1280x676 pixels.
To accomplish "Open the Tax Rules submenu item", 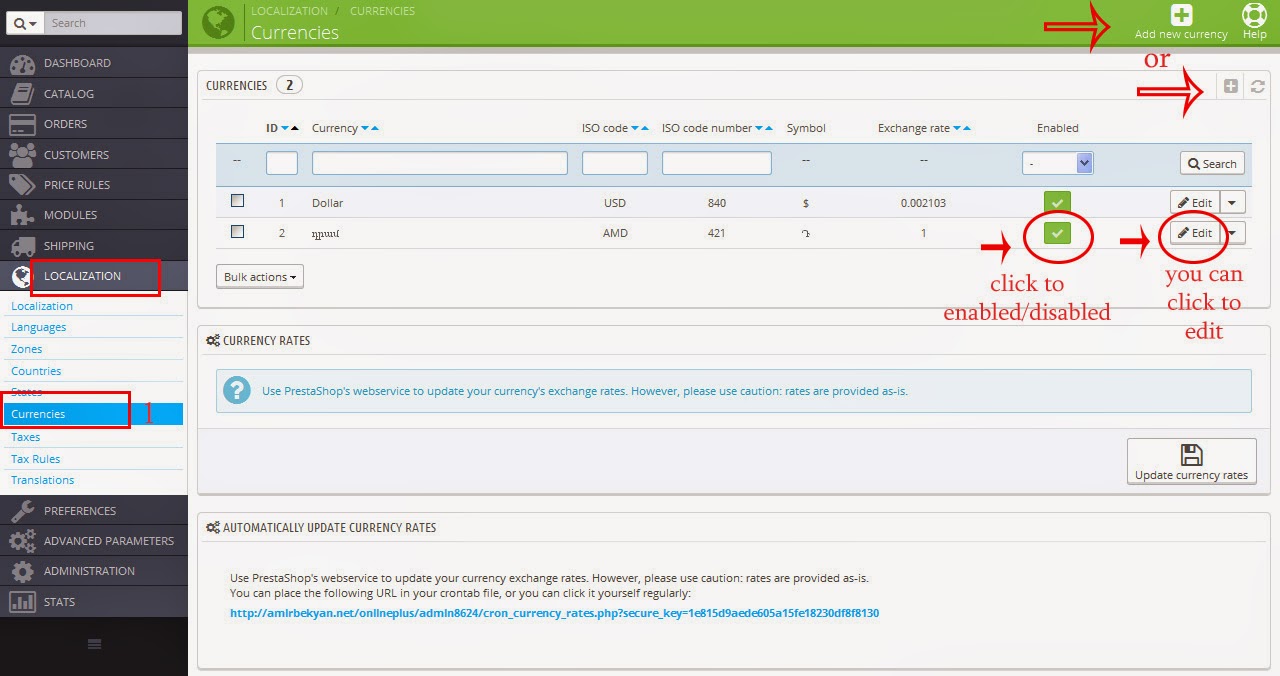I will [x=35, y=459].
